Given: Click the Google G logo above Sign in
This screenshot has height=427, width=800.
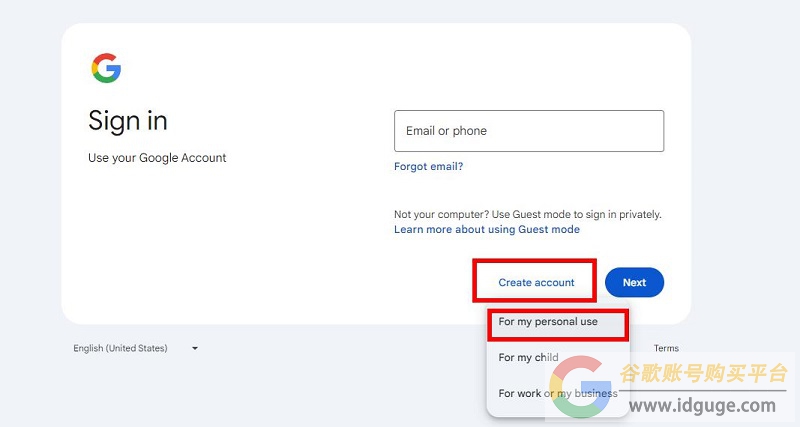Looking at the screenshot, I should pos(106,68).
